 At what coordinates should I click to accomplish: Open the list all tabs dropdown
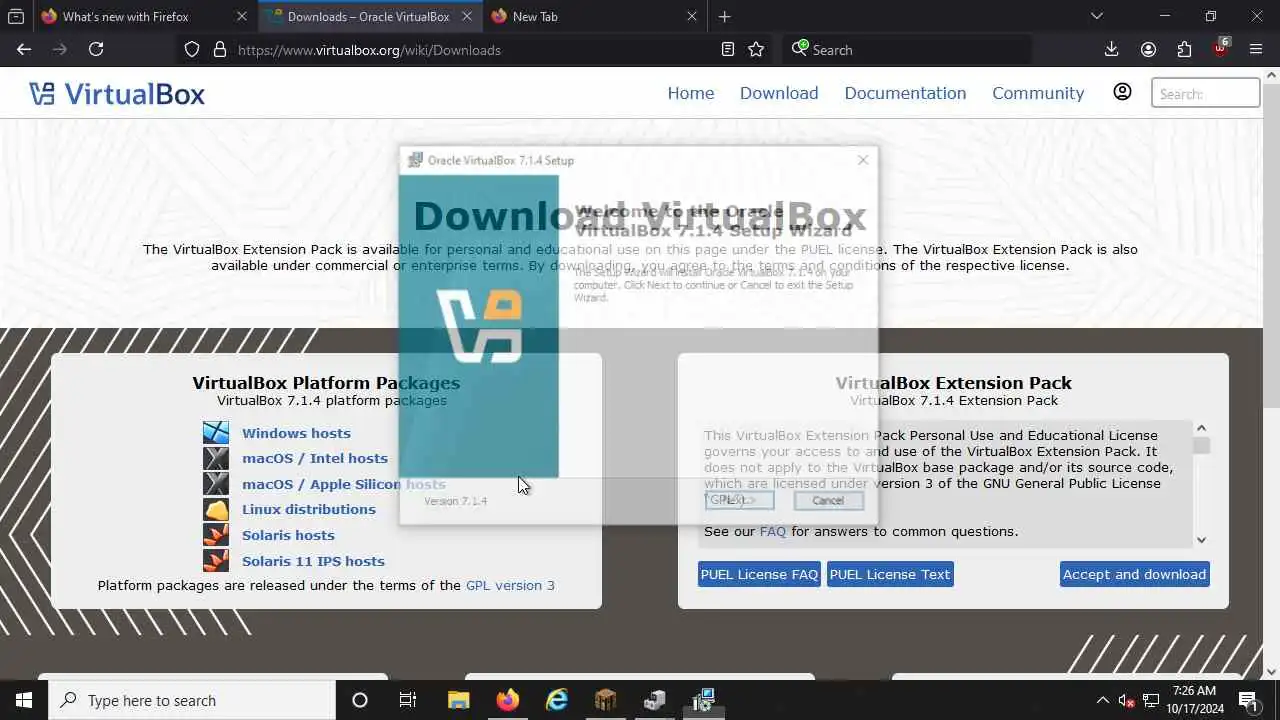pyautogui.click(x=1097, y=16)
